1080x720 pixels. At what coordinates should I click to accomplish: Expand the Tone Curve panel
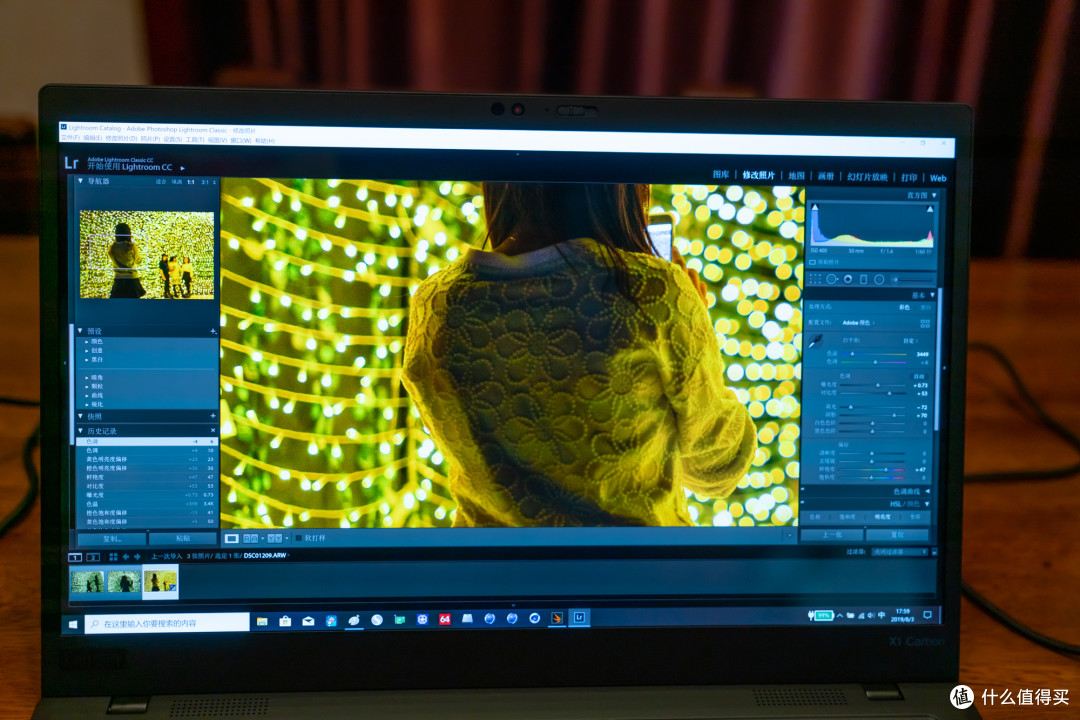click(928, 491)
